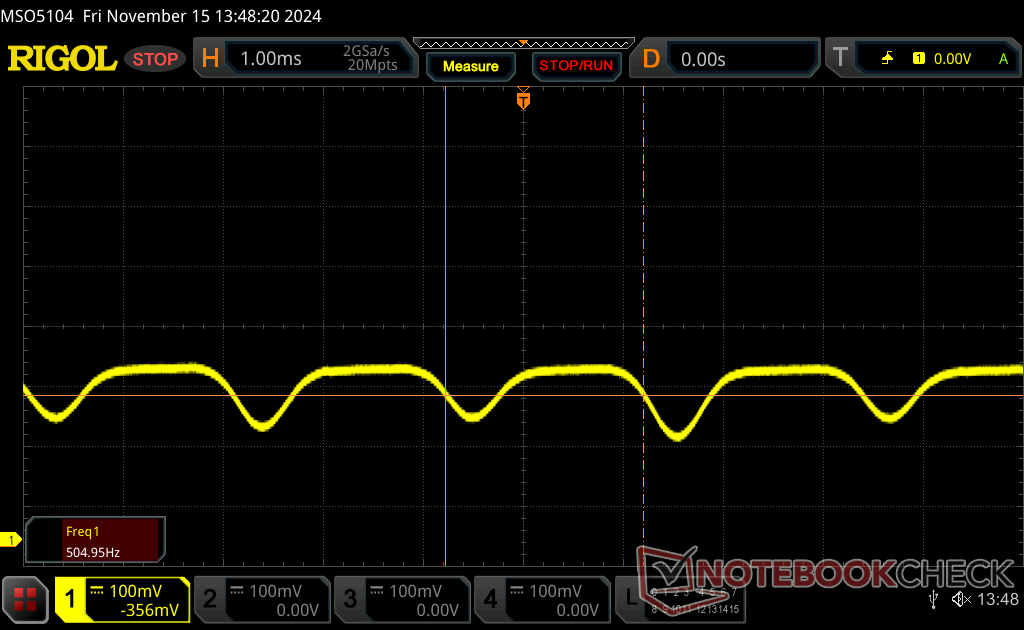Image resolution: width=1024 pixels, height=630 pixels.
Task: Click the 504.95Hz frequency value
Action: point(93,552)
